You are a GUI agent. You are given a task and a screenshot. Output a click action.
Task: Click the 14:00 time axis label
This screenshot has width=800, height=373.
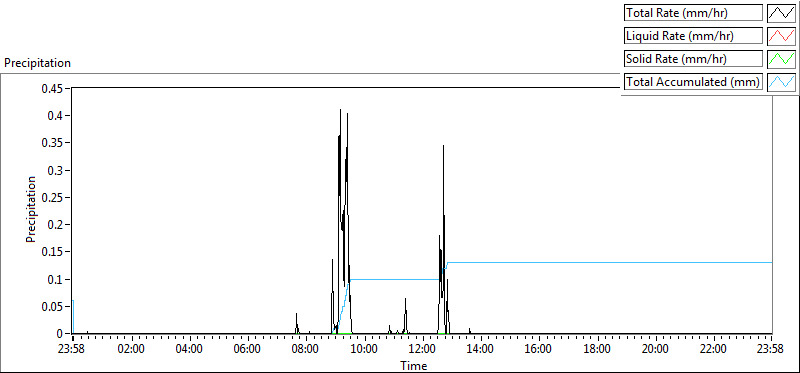pyautogui.click(x=481, y=350)
